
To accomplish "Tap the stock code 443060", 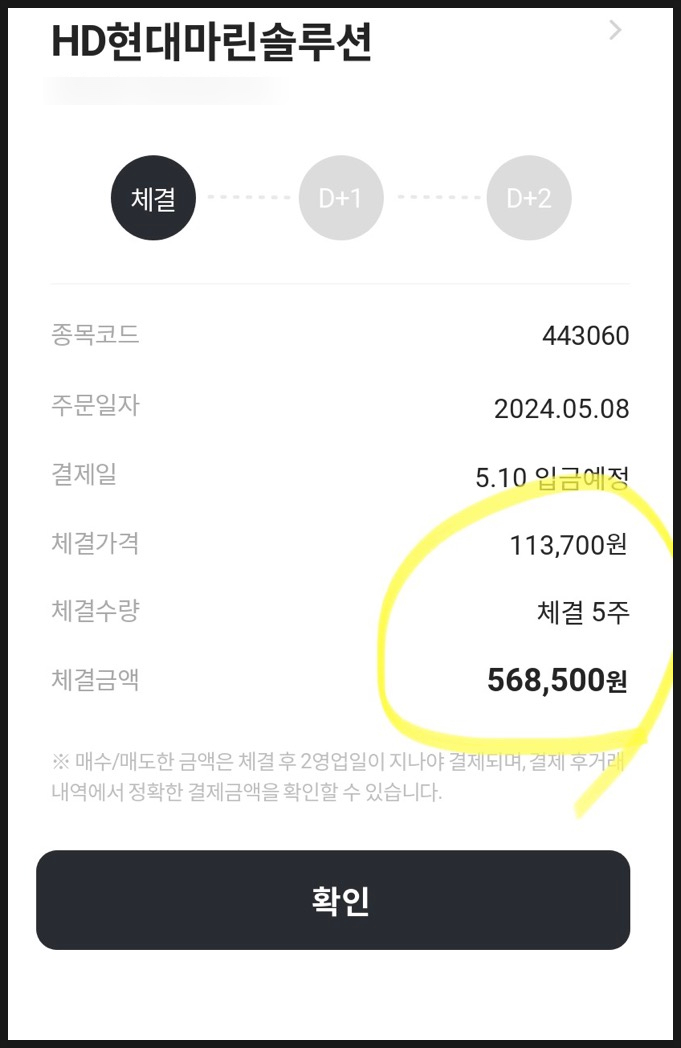I will click(585, 336).
